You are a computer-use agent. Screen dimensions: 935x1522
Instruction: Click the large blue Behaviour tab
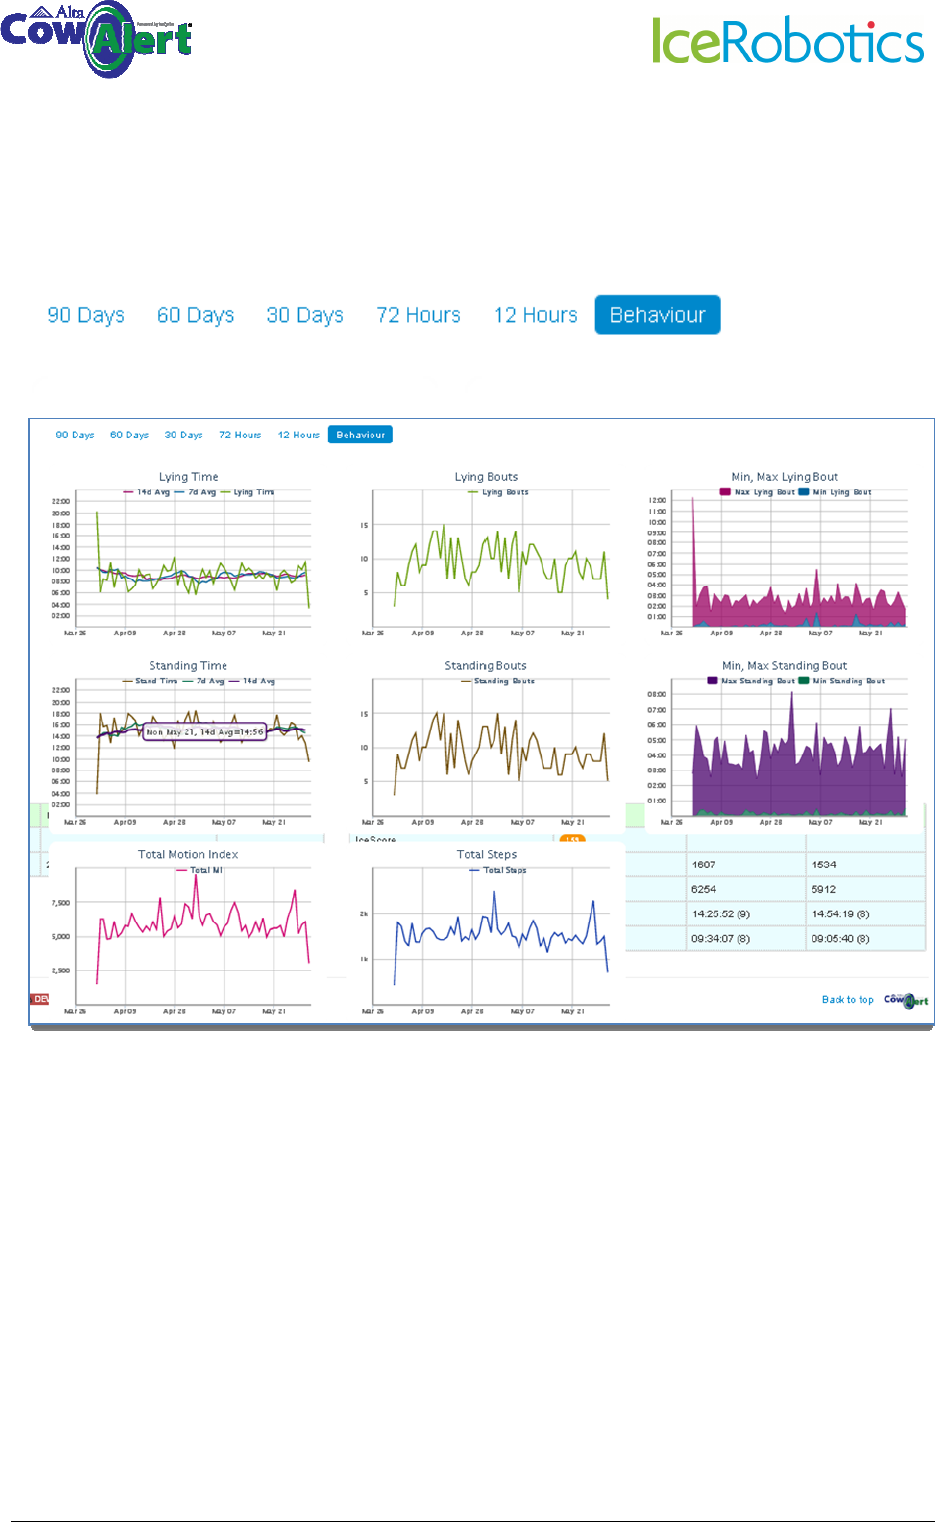click(658, 315)
